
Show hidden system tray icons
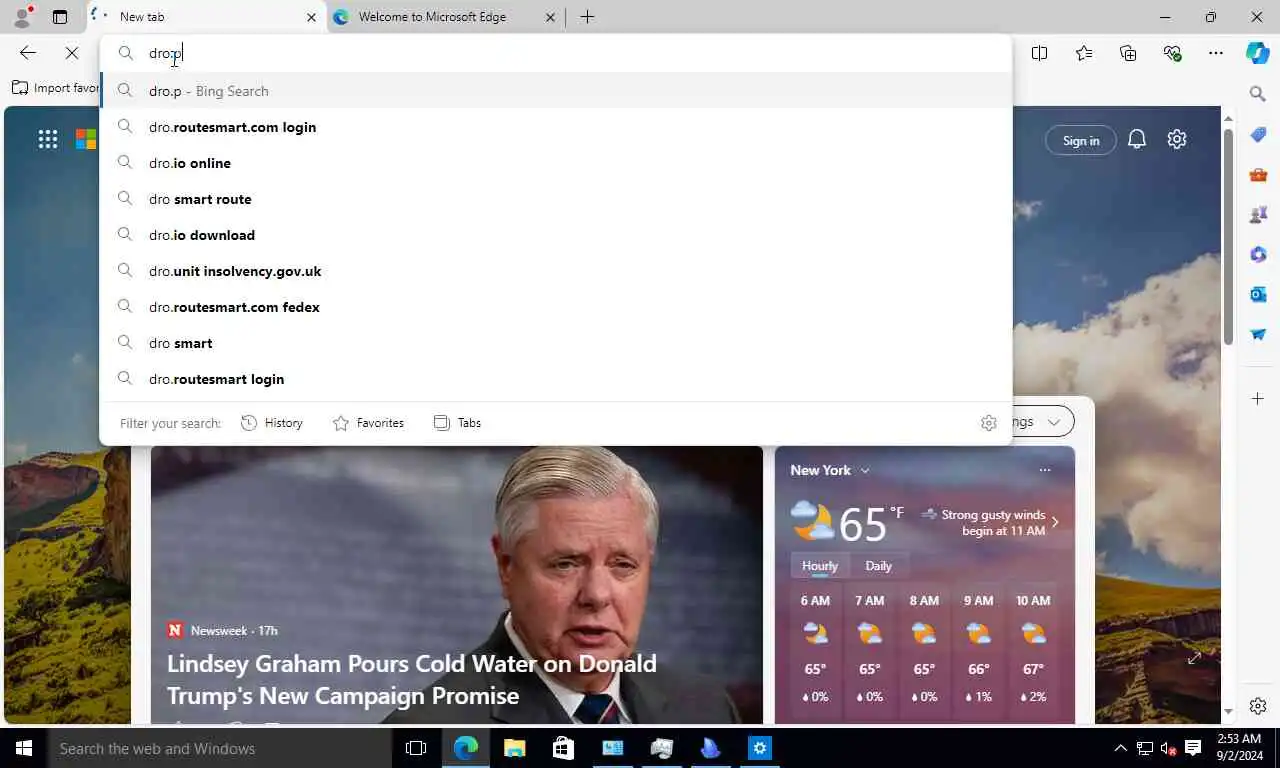point(1120,748)
